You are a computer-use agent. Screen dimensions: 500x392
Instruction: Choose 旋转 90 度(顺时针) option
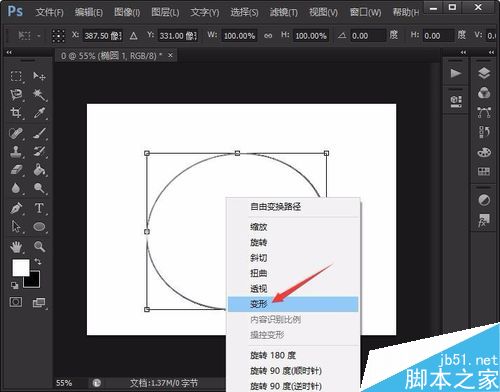293,371
